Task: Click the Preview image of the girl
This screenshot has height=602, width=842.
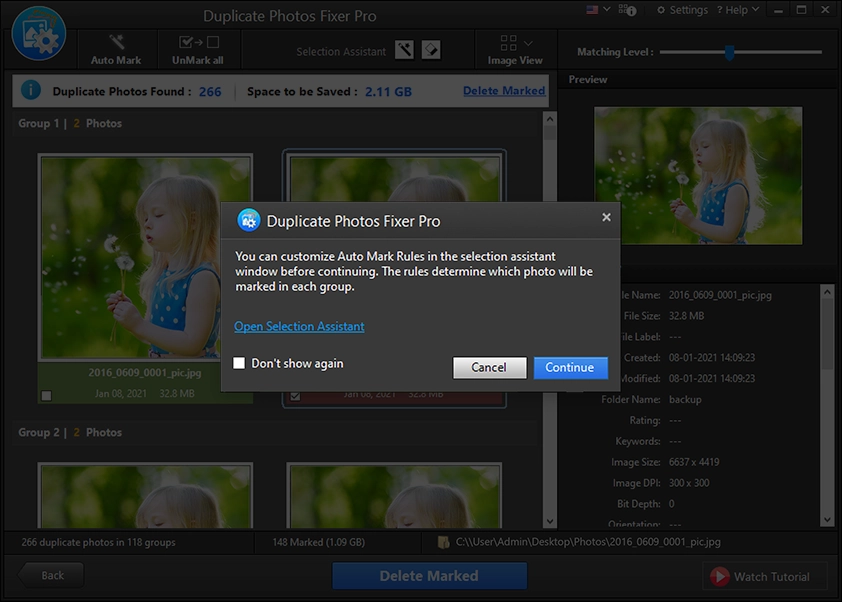Action: [x=698, y=176]
